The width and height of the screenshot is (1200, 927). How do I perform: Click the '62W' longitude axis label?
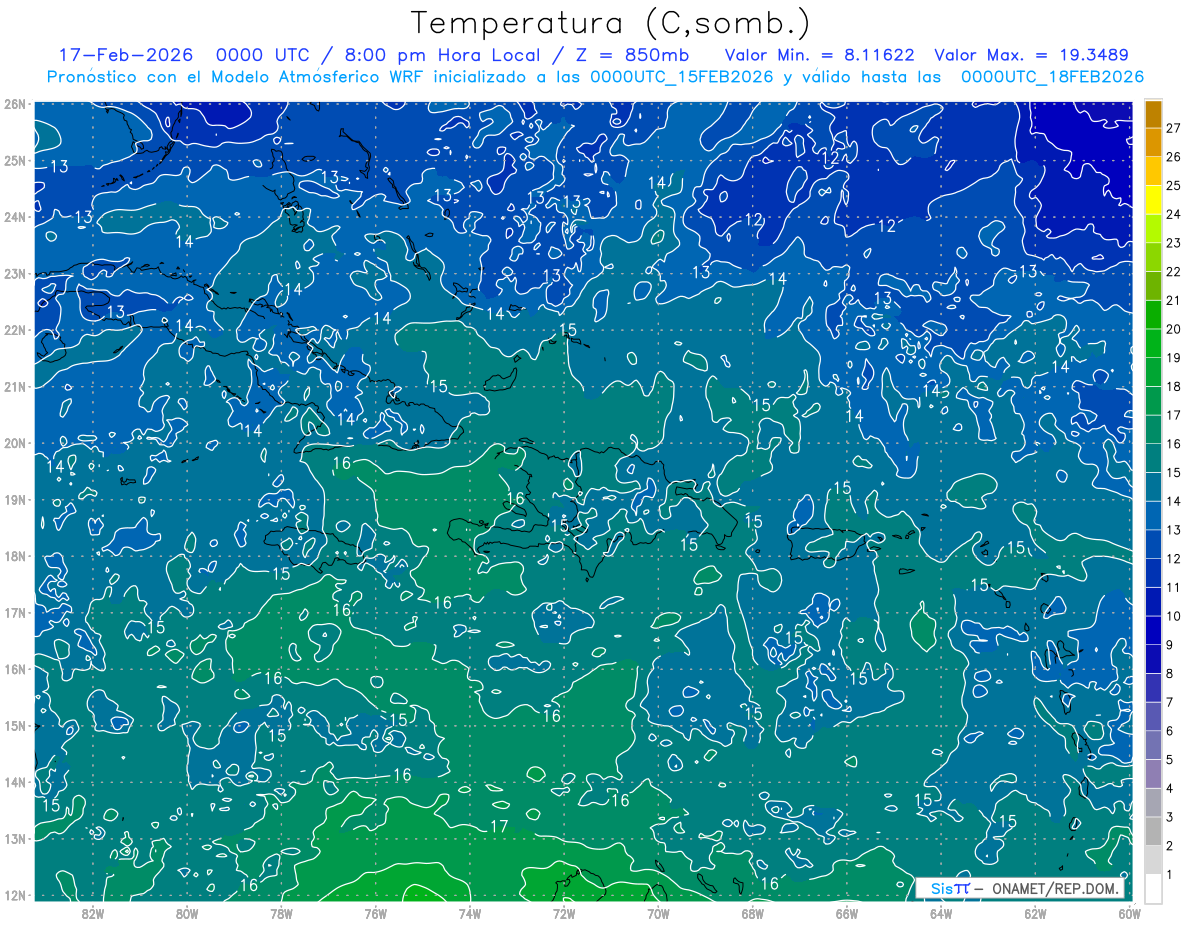coord(1035,913)
